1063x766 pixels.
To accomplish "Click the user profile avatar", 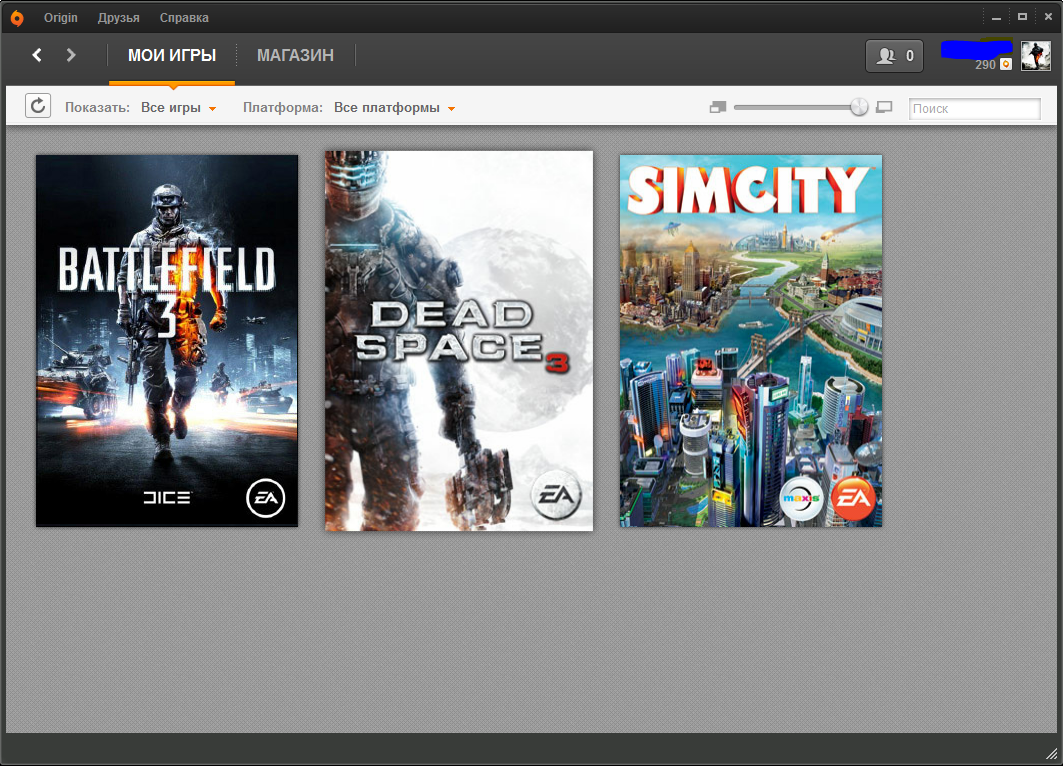I will pyautogui.click(x=1035, y=56).
